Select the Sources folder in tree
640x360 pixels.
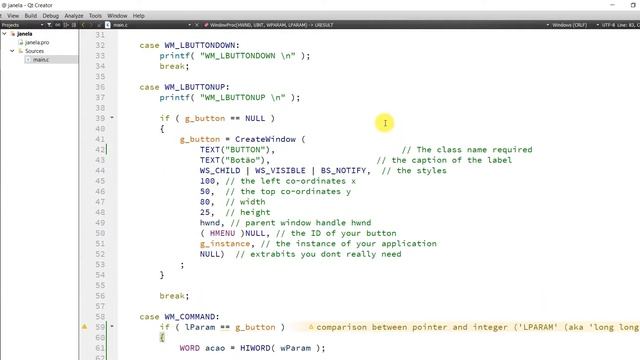(34, 51)
